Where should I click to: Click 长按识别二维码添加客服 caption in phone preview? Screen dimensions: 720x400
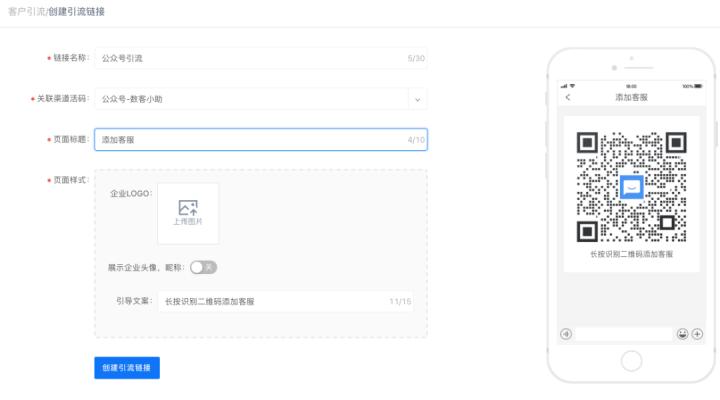click(x=631, y=254)
